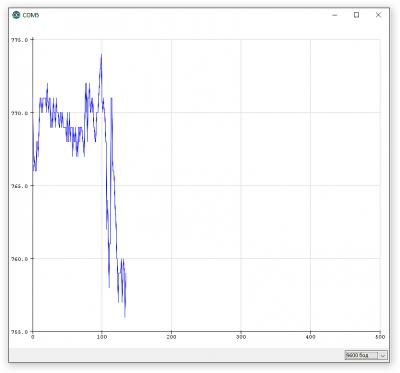Click the arrow button of baud rate combo box
The image size is (400, 373).
point(383,355)
